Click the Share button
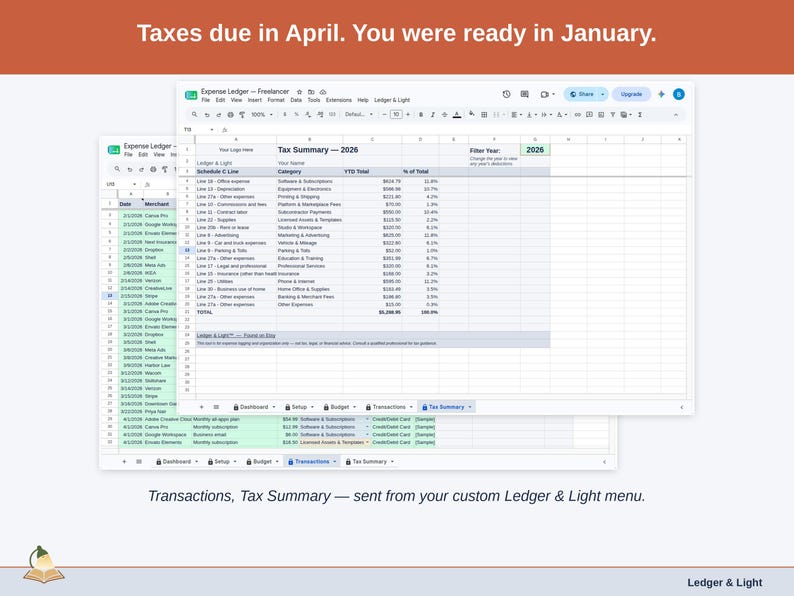The image size is (794, 596). click(x=581, y=94)
